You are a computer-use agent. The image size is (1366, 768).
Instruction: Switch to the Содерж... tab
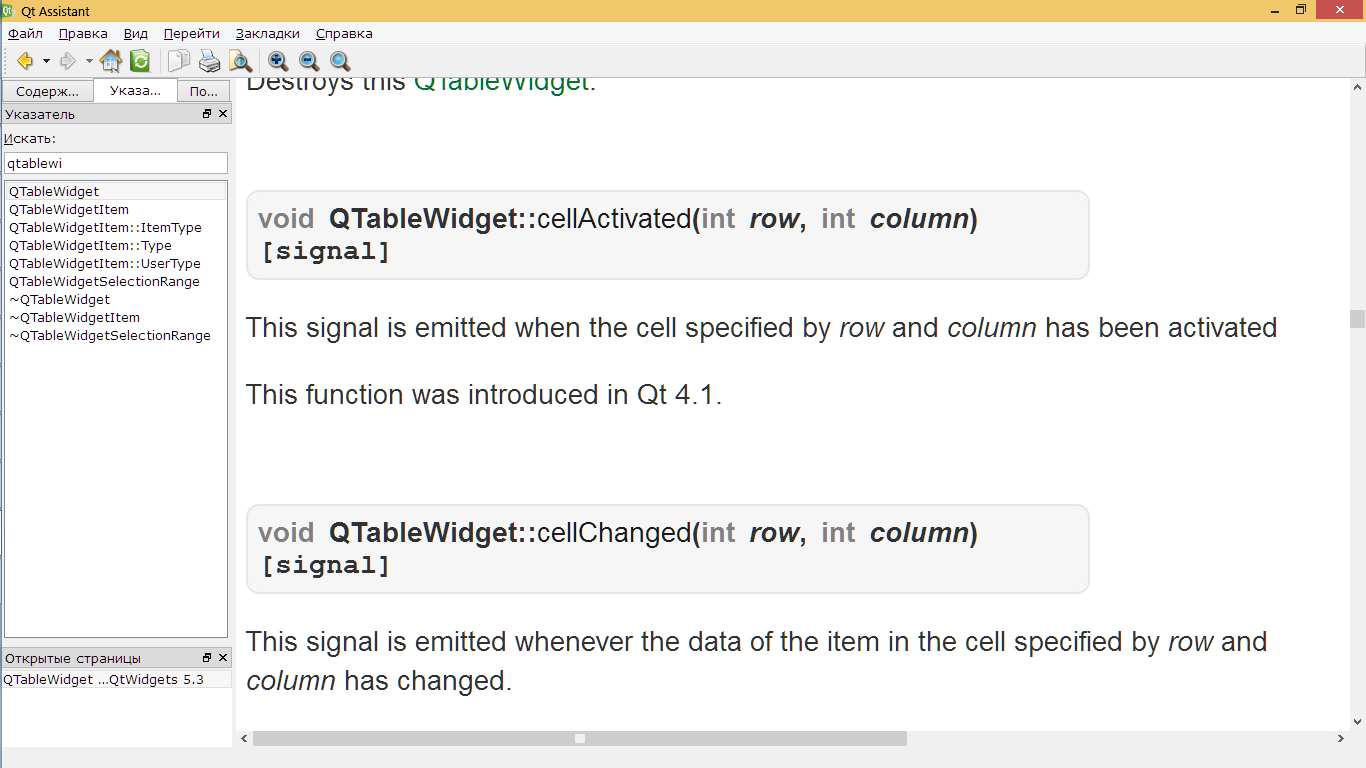pyautogui.click(x=47, y=91)
